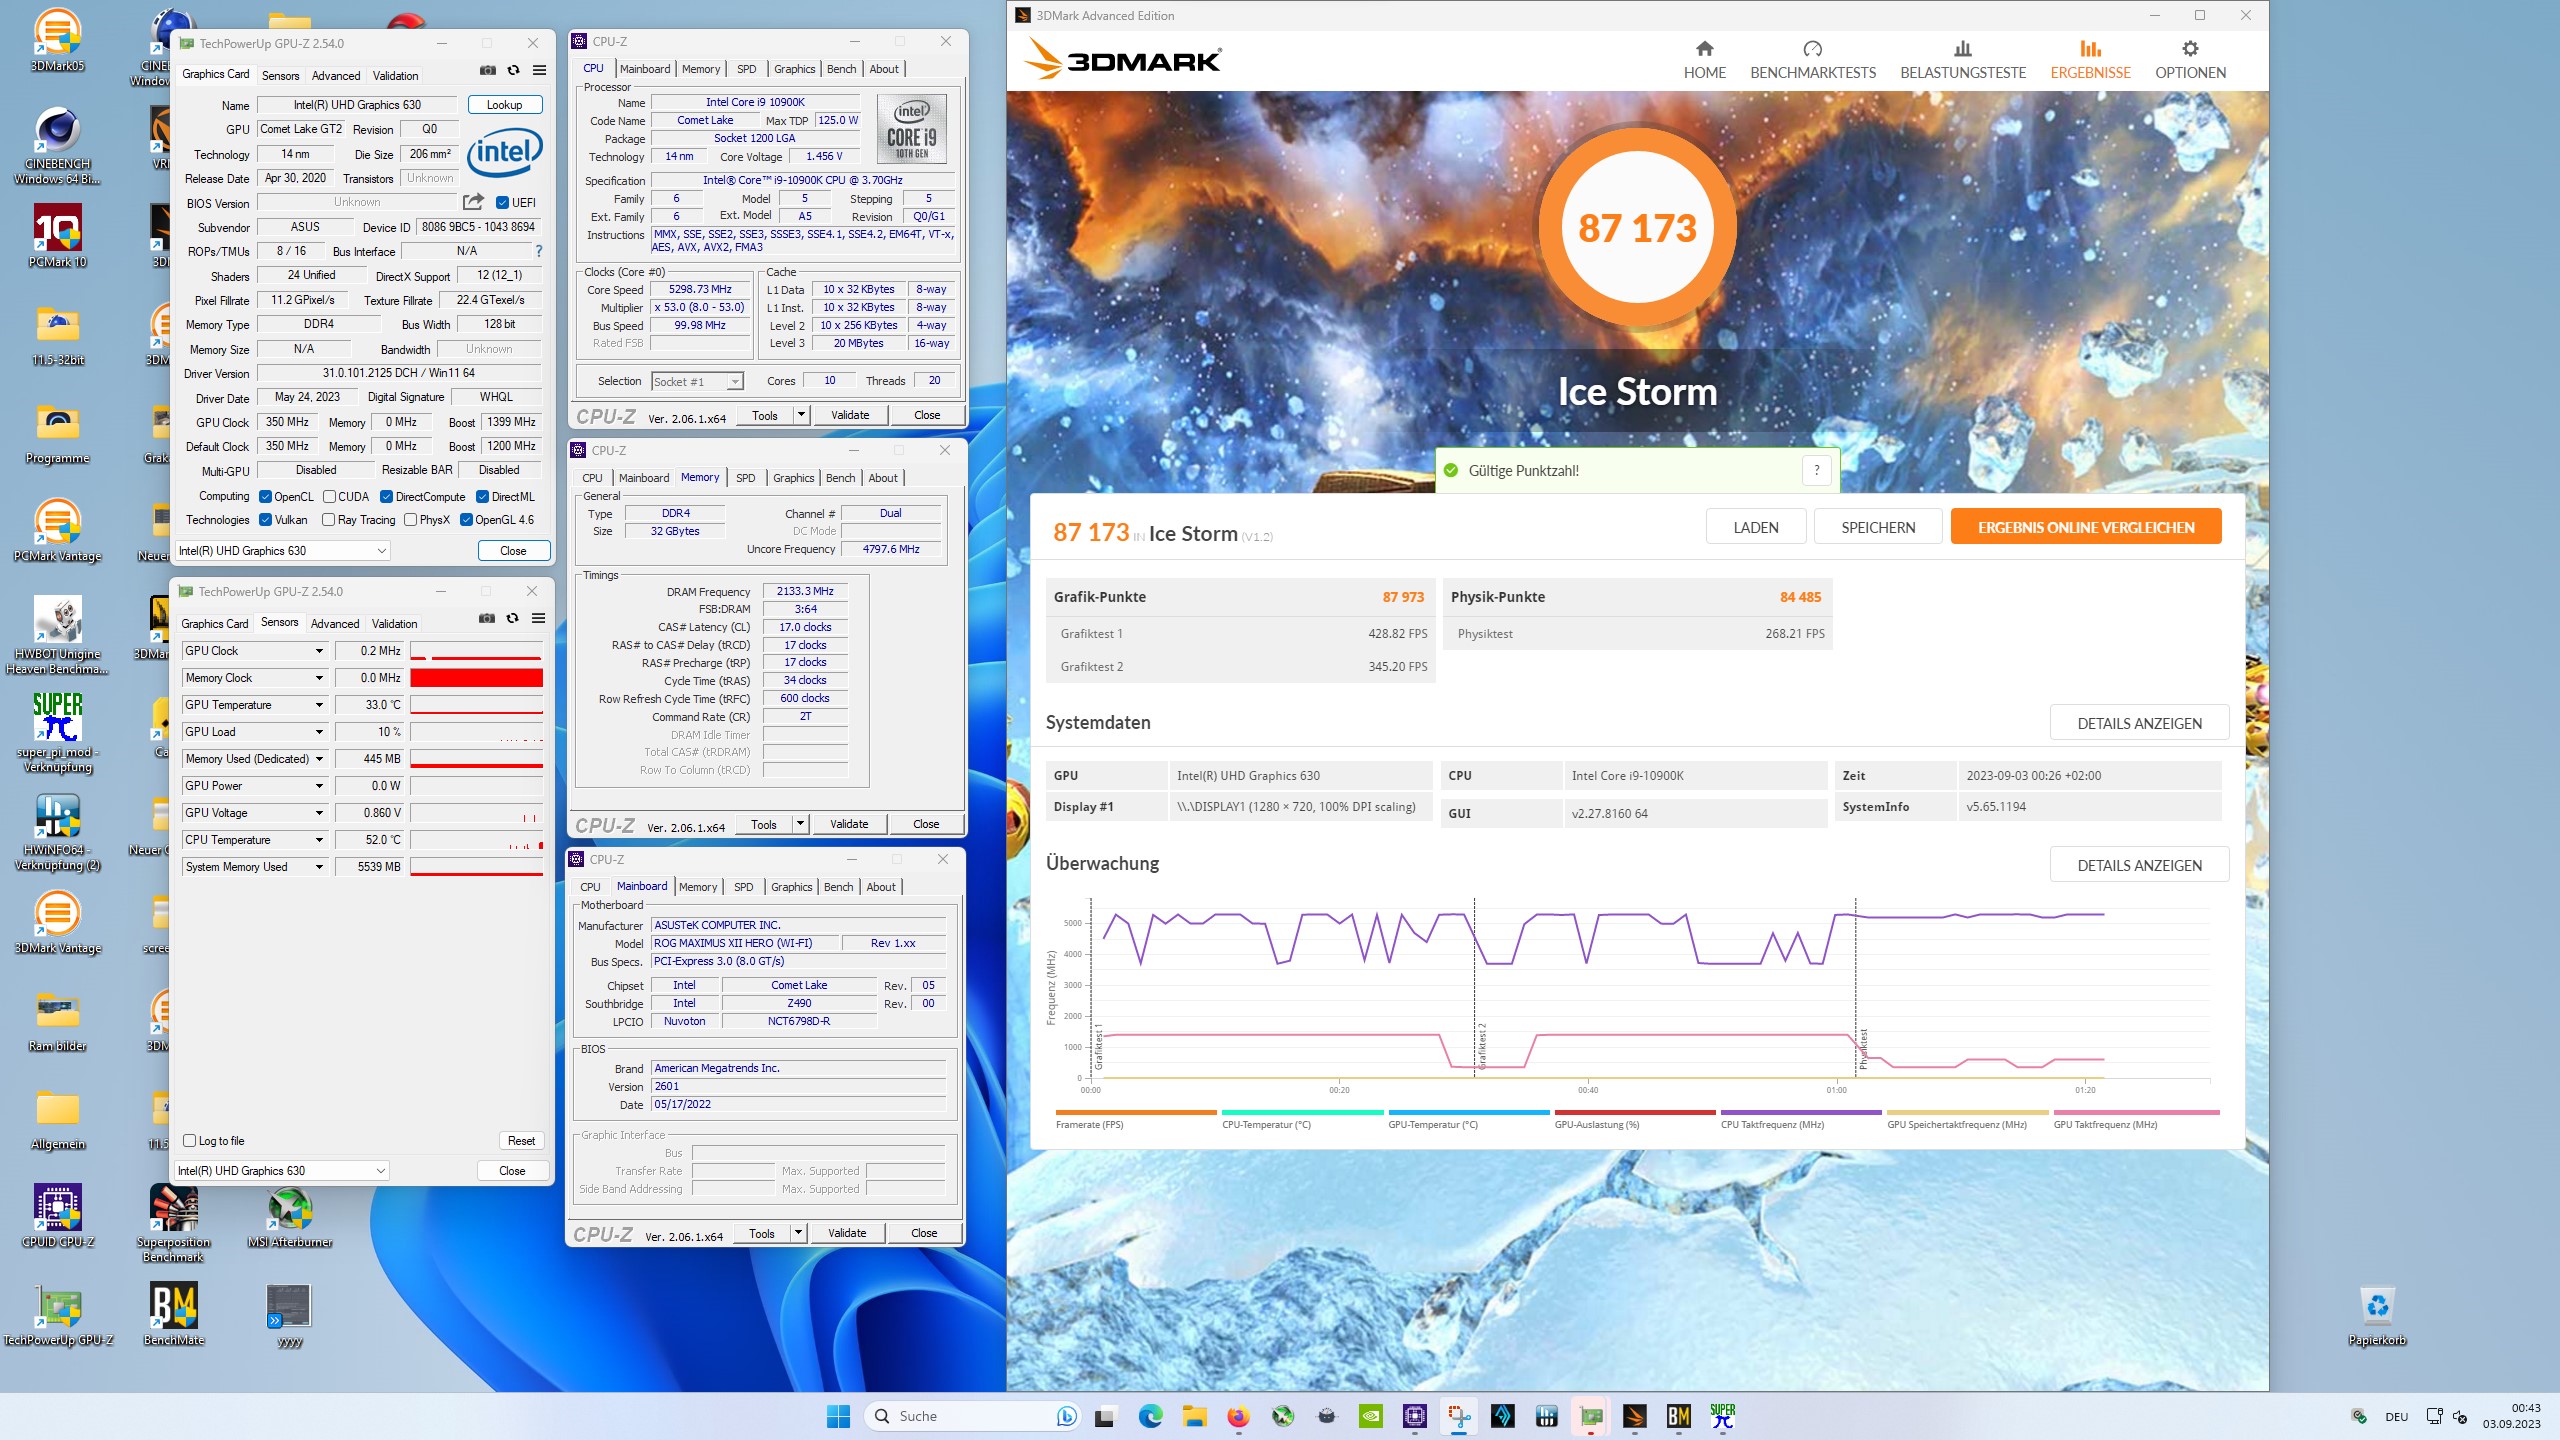Expand GPU Load sensor dropdown

[x=319, y=732]
